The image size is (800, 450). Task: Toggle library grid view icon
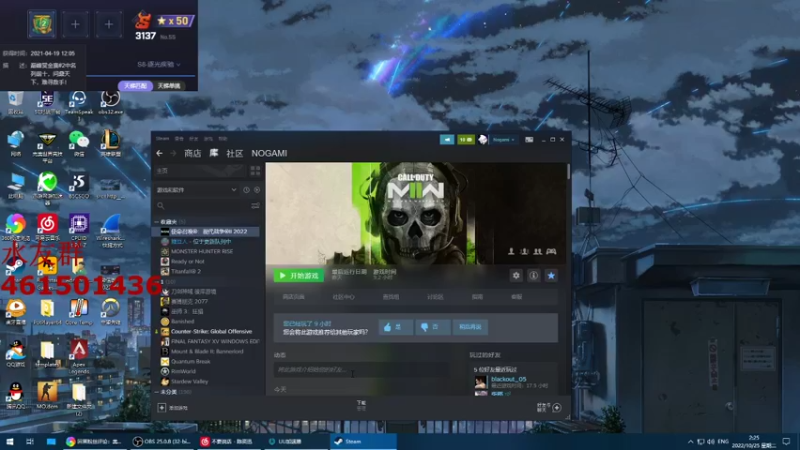pos(255,170)
